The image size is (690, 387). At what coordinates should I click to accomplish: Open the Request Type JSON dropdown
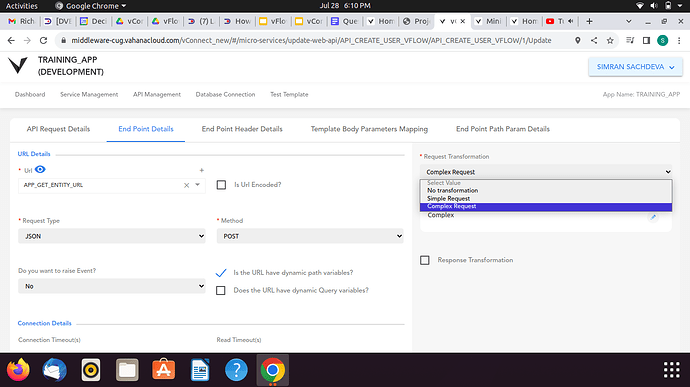click(112, 236)
